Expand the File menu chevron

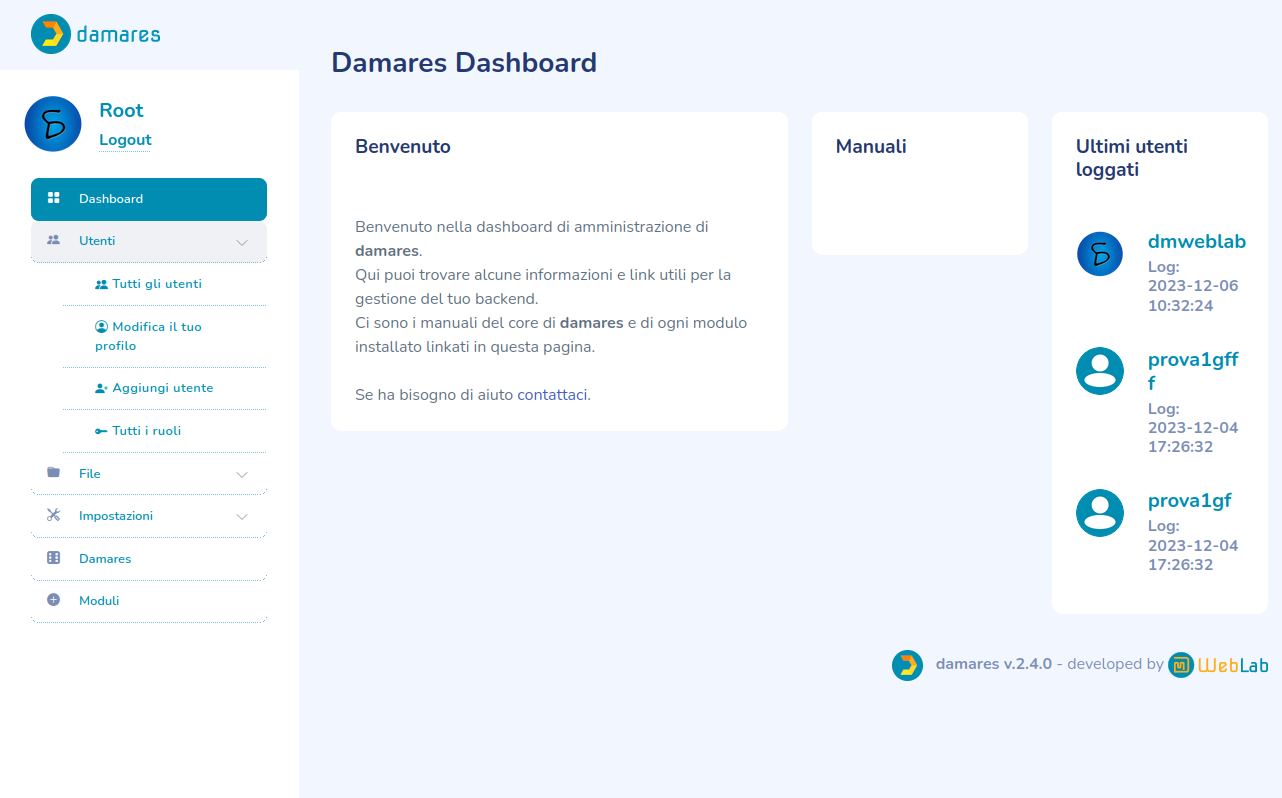[242, 474]
